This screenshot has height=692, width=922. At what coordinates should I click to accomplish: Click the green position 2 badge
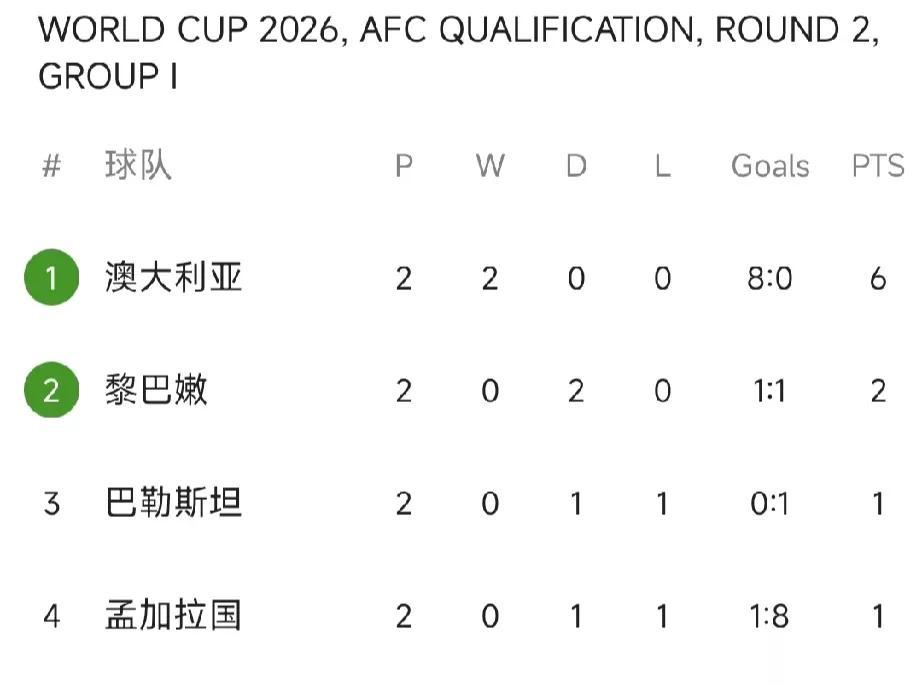coord(52,390)
